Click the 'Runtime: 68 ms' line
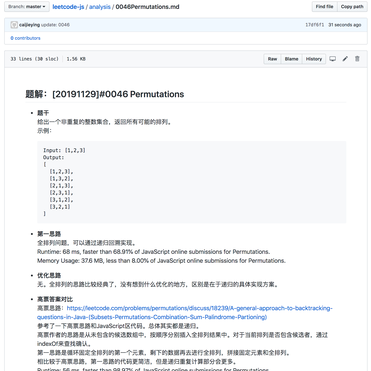The width and height of the screenshot is (371, 371). [154, 252]
